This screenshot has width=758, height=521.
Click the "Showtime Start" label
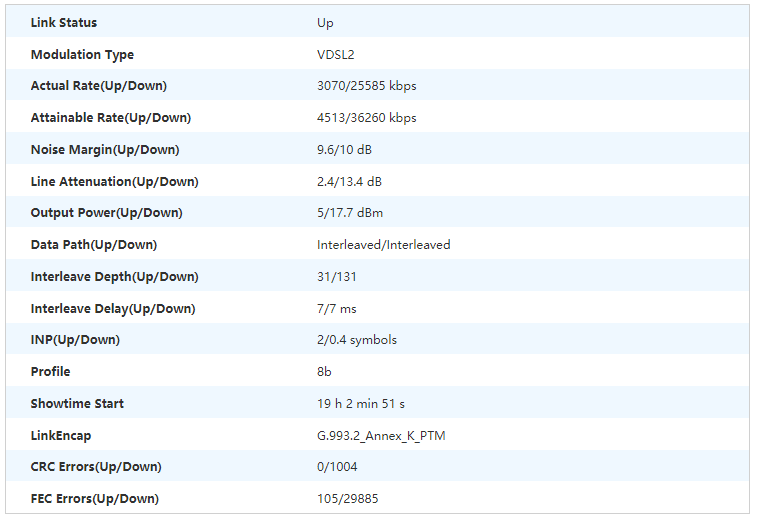[x=77, y=404]
